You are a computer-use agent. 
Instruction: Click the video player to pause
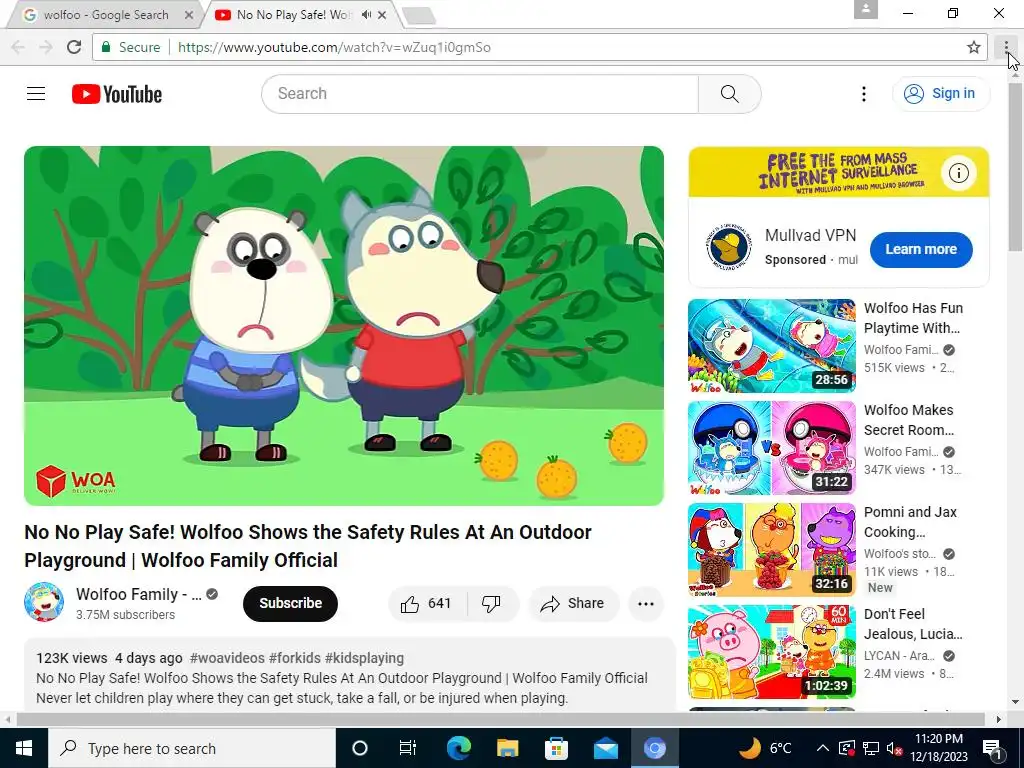point(344,326)
